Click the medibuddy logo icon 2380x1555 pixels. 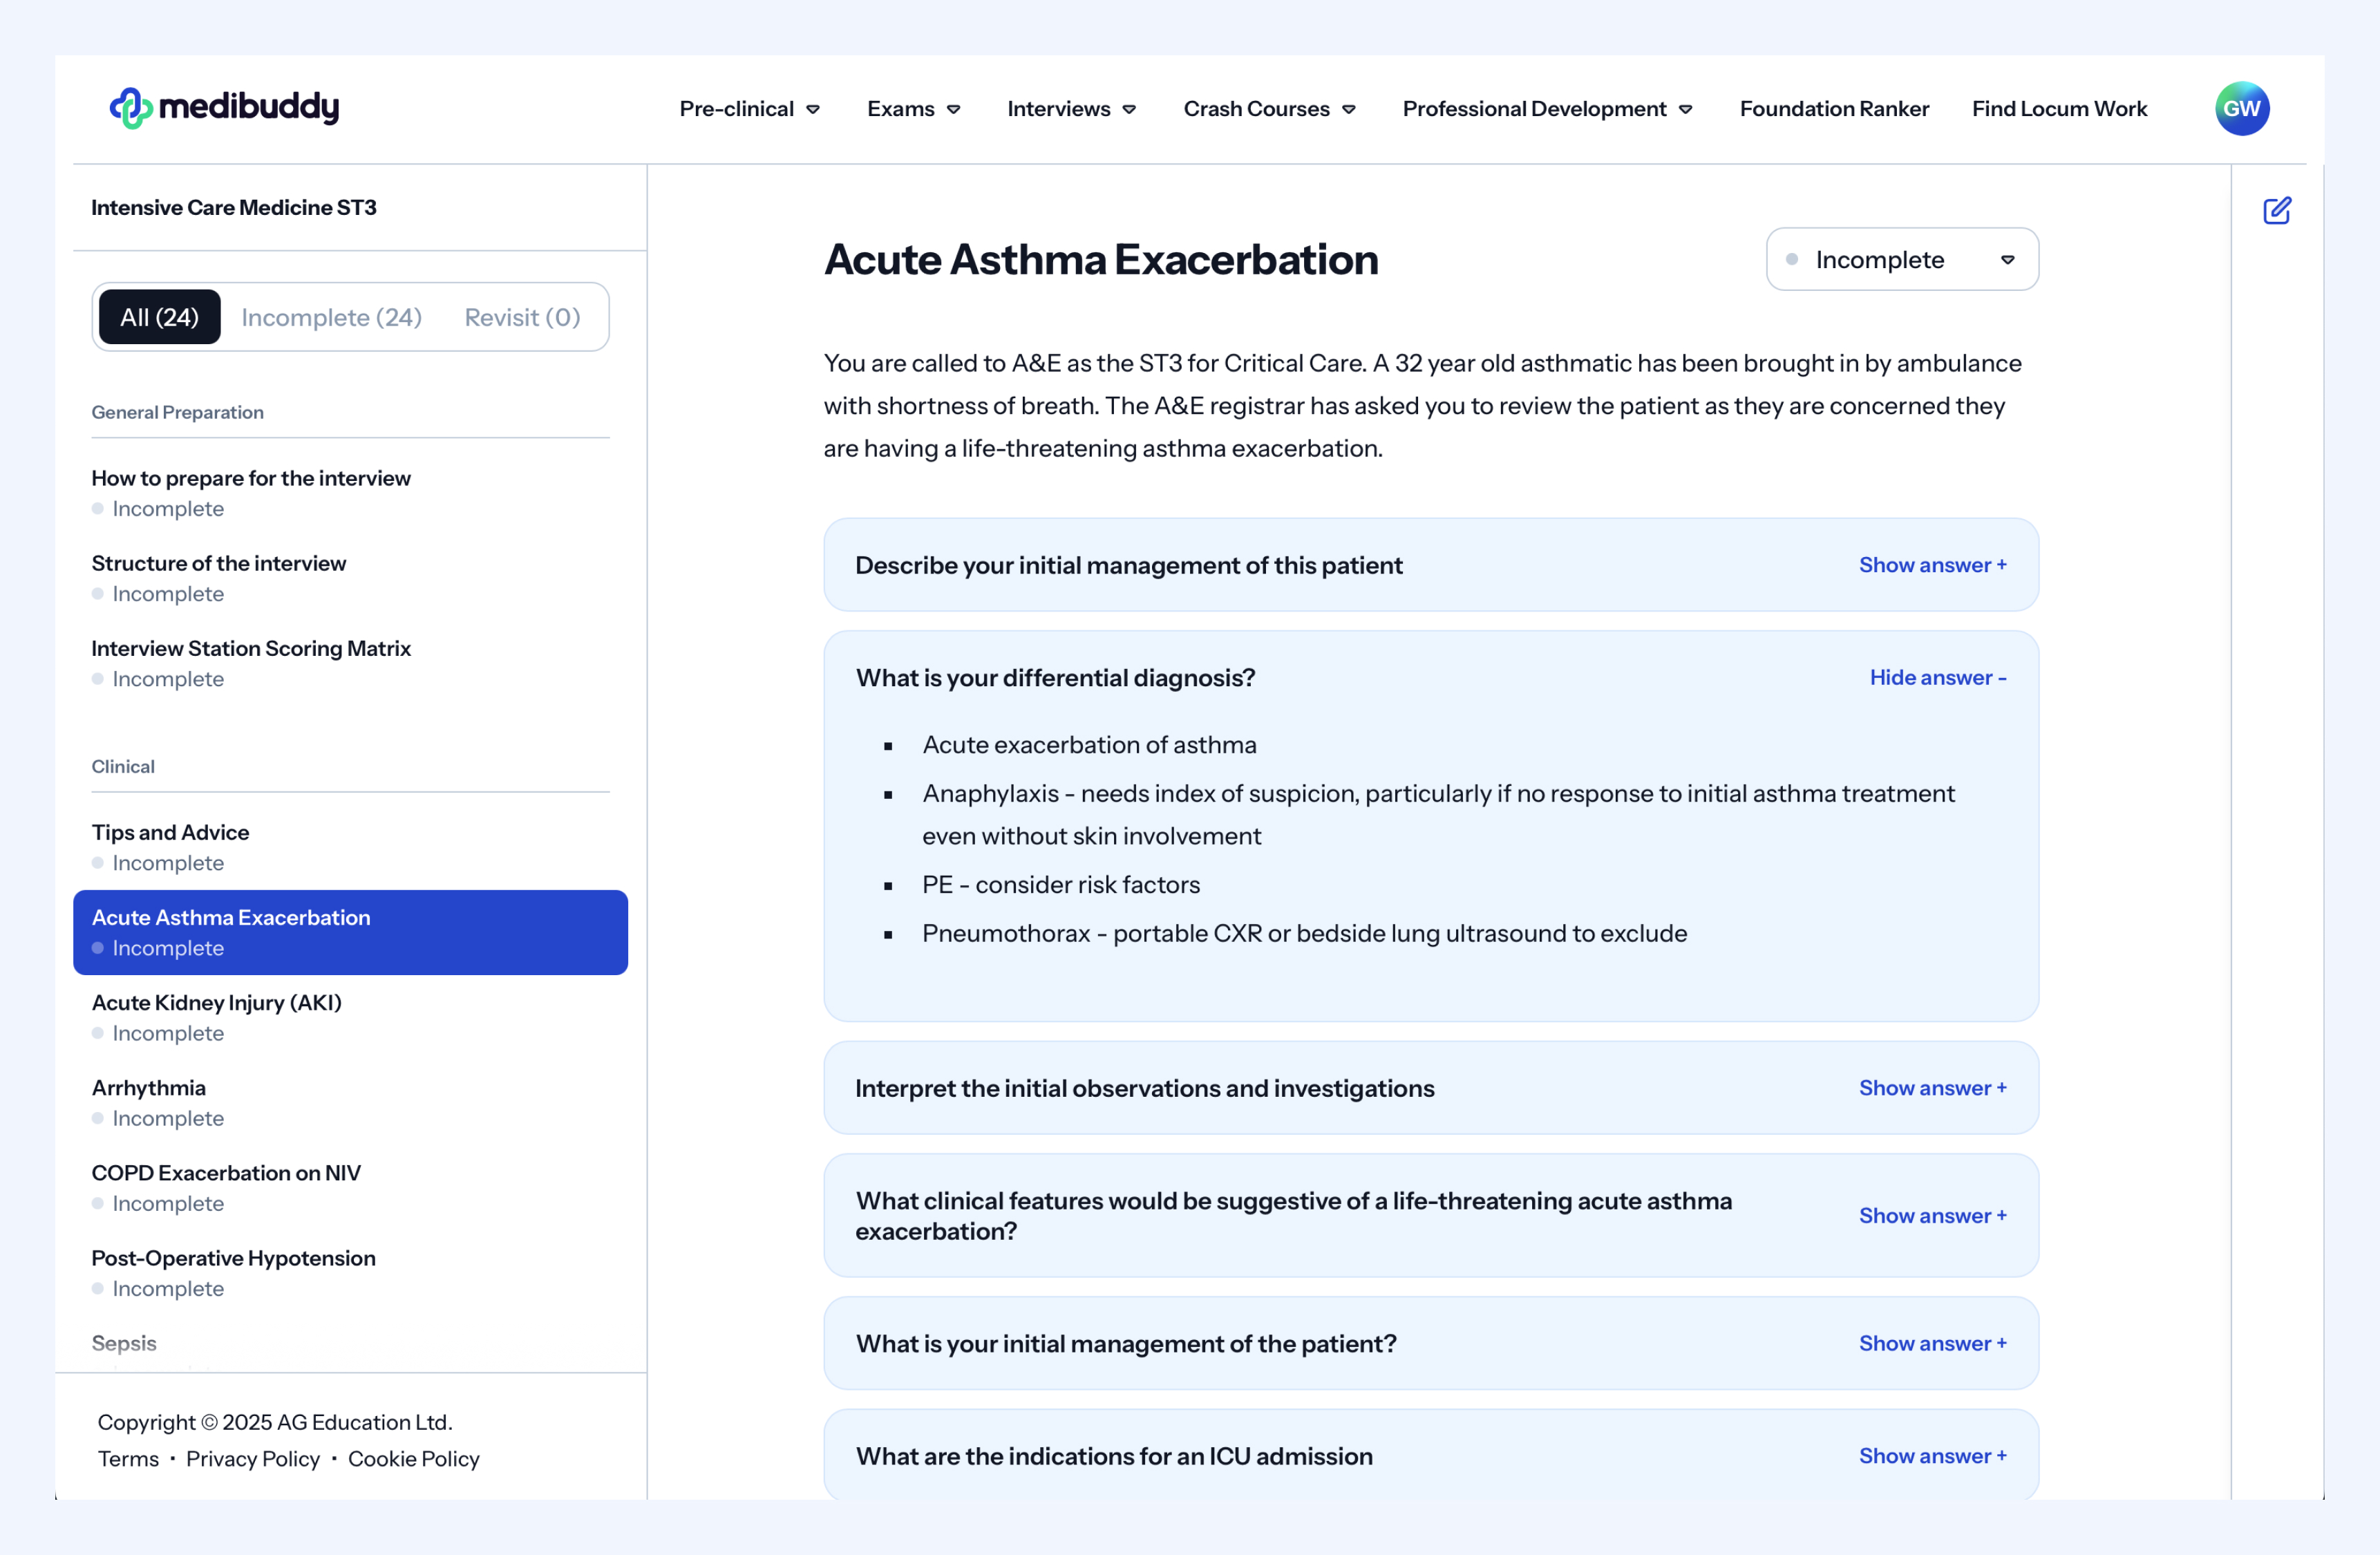click(x=131, y=108)
